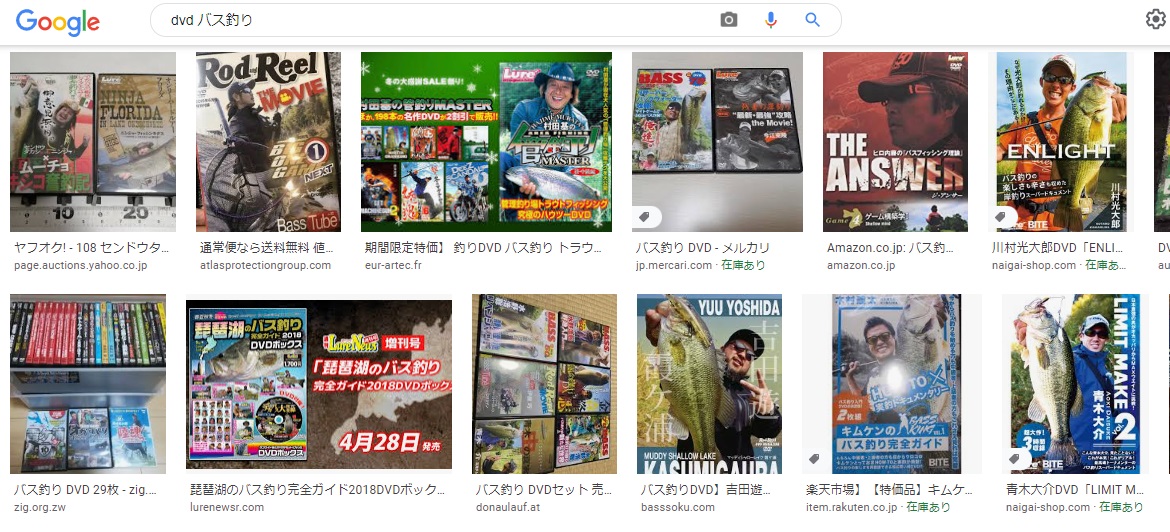The width and height of the screenshot is (1170, 532).
Task: Click title 琵琶湖のバス釣り完全ガイド2018DVDボック...
Action: pos(318,490)
